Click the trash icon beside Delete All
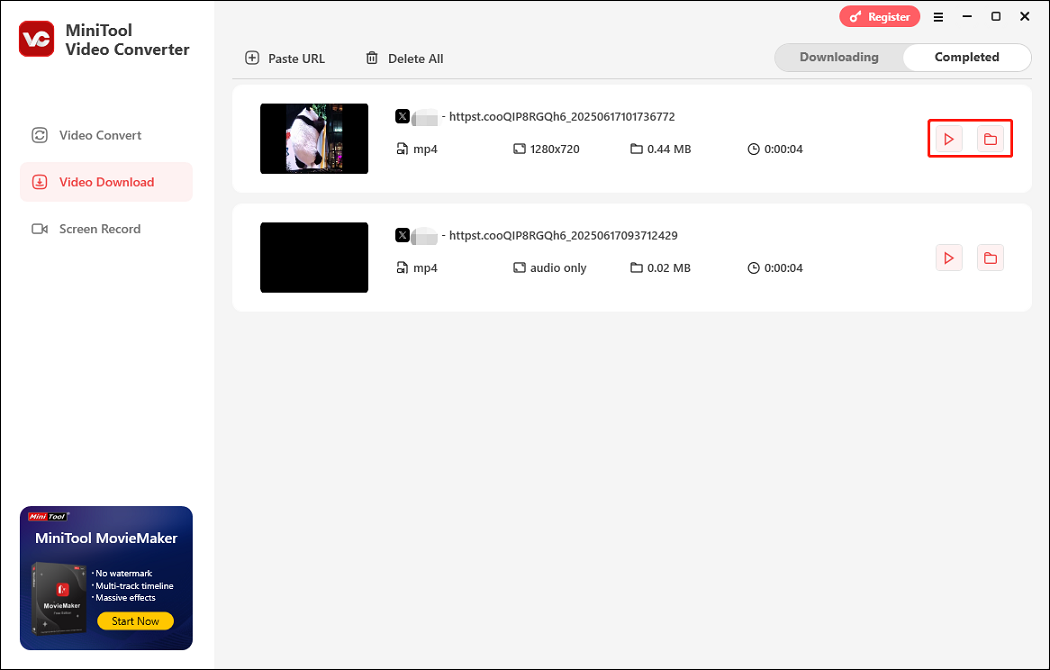 click(x=372, y=58)
